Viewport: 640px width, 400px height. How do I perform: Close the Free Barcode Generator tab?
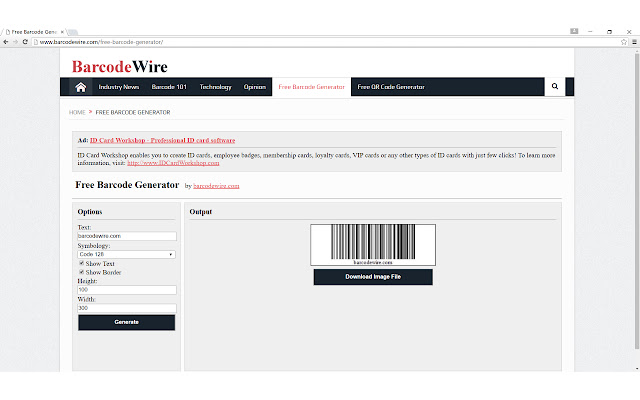pos(62,32)
